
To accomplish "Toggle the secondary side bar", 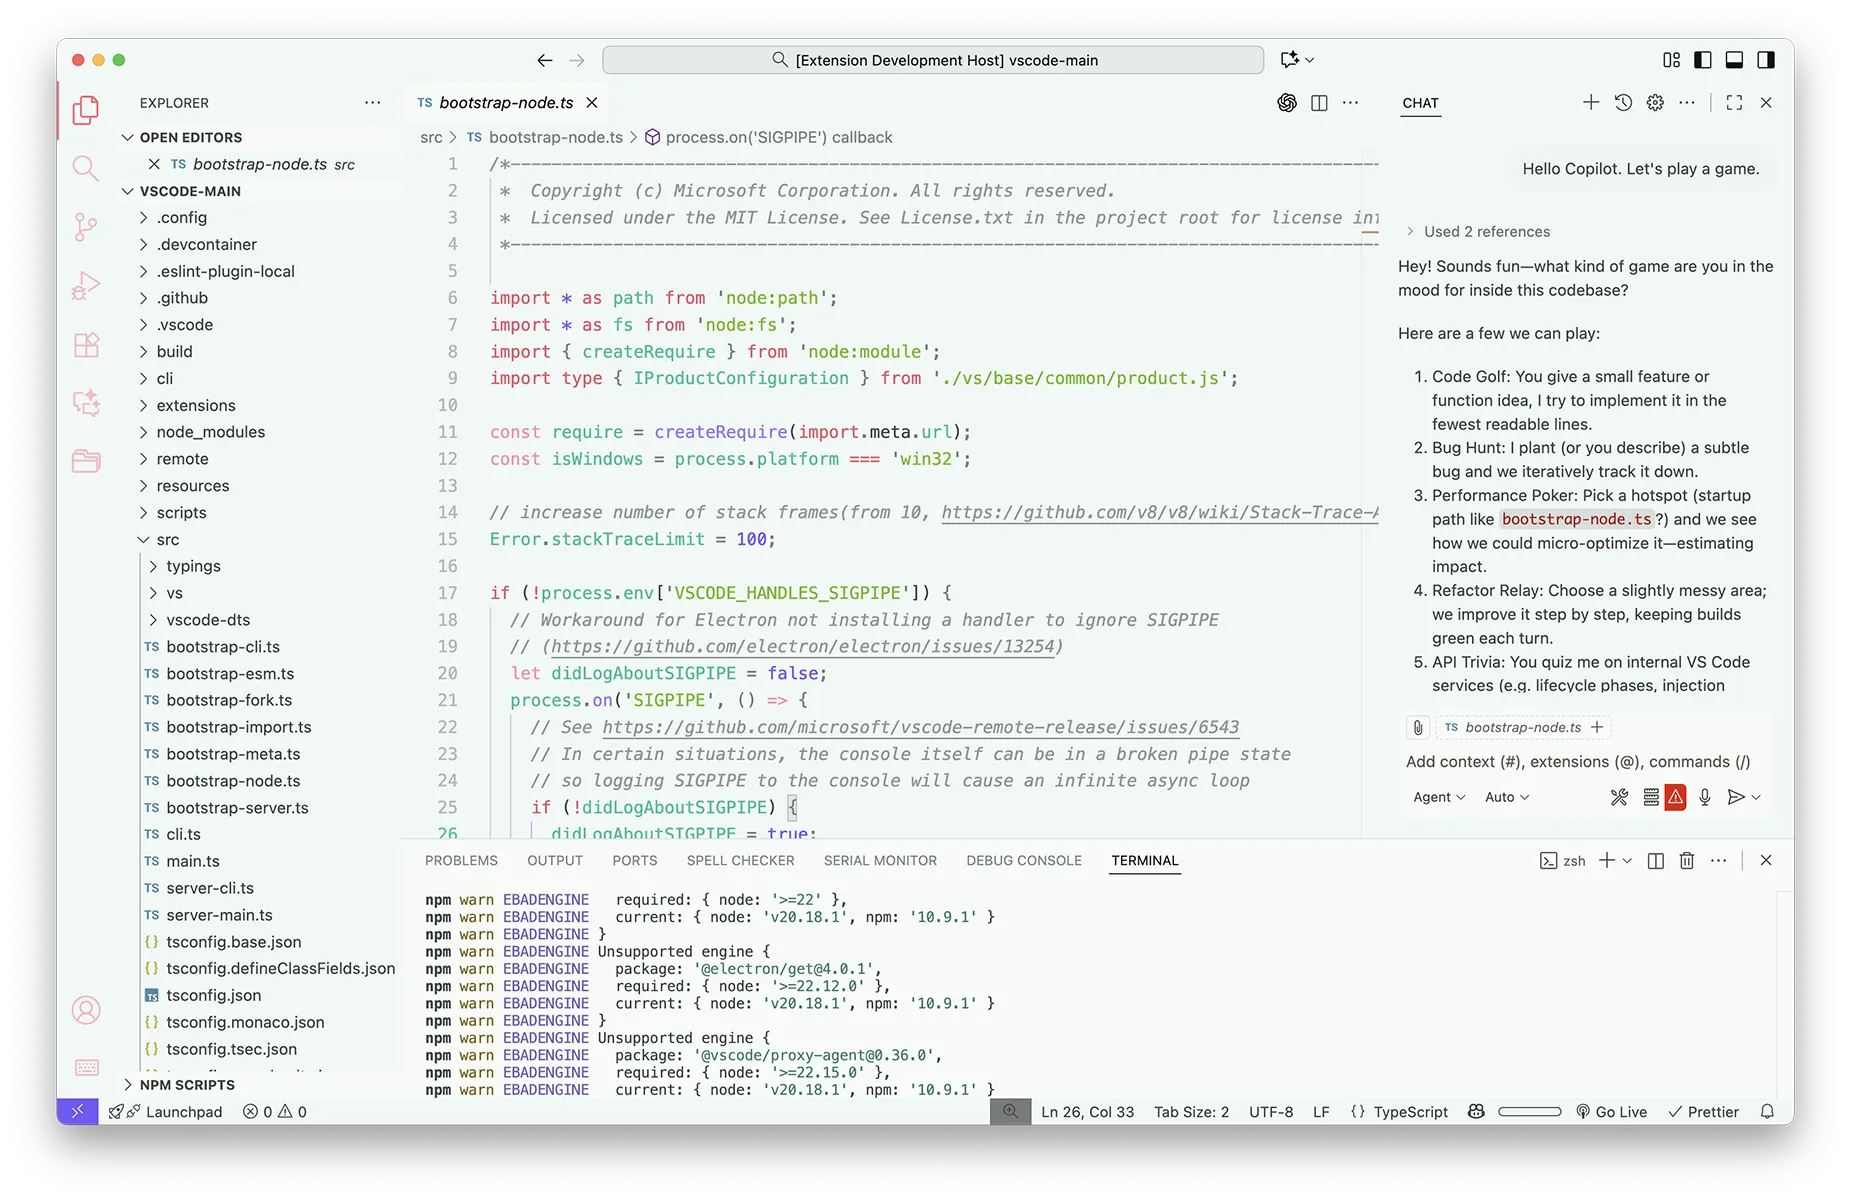I will tap(1767, 60).
